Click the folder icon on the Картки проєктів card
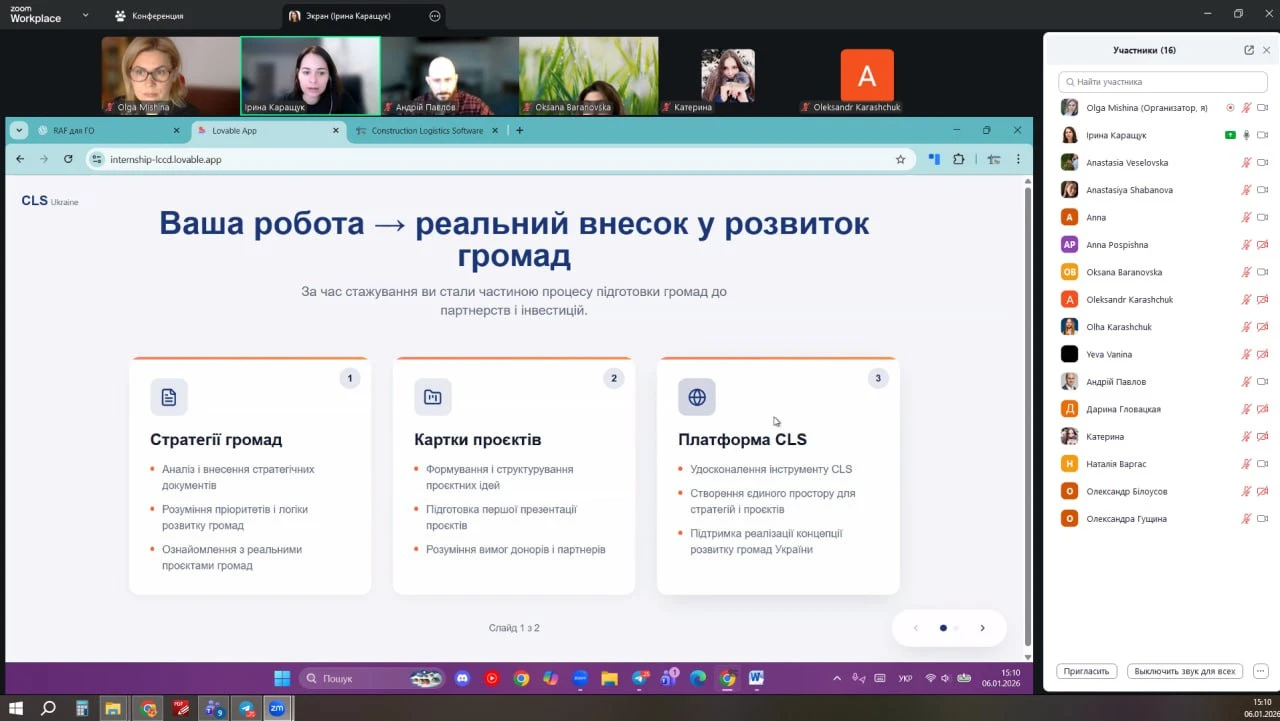Screen dimensions: 1280x721 pyautogui.click(x=433, y=397)
